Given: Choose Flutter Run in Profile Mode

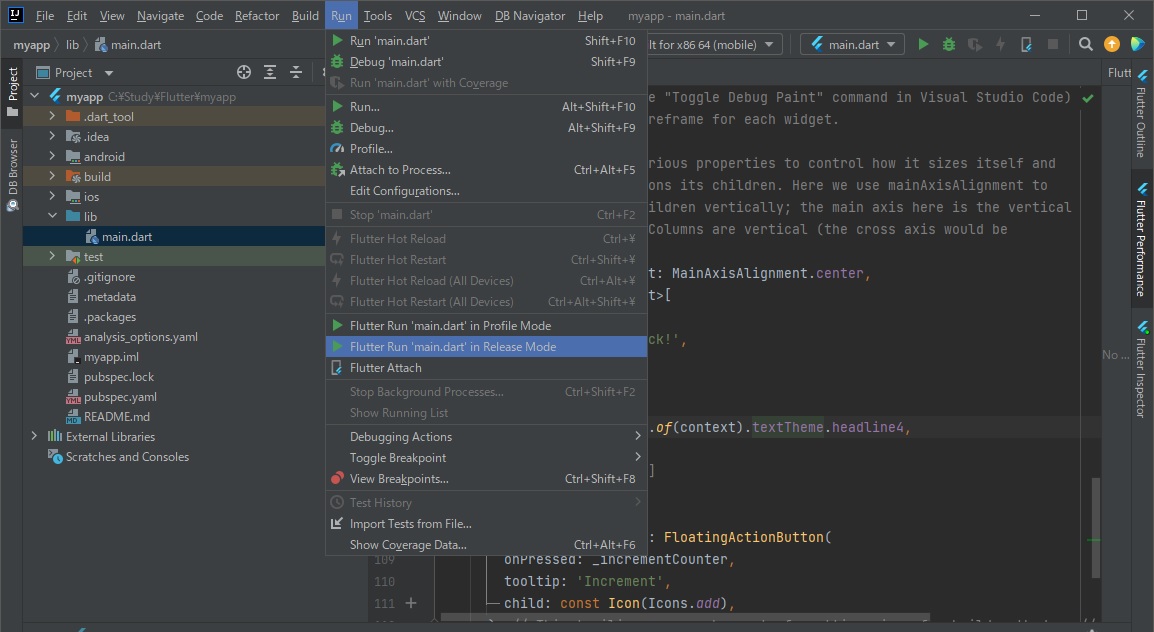Looking at the screenshot, I should pyautogui.click(x=486, y=325).
